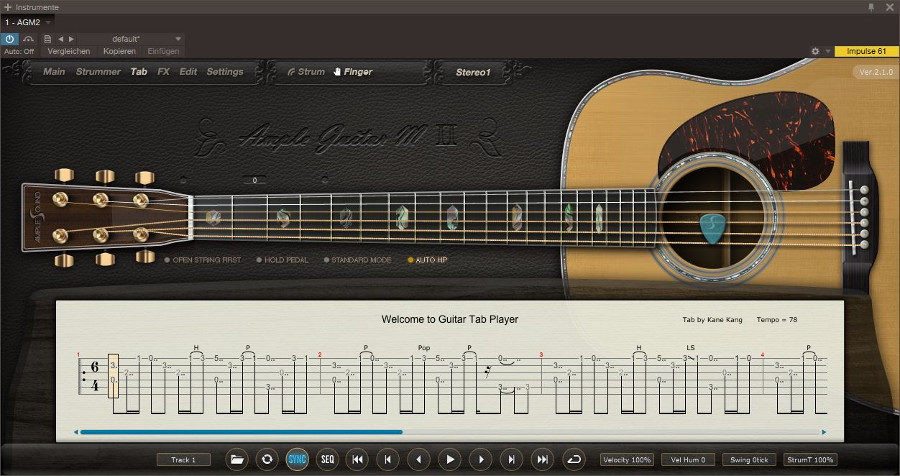This screenshot has height=476, width=900.
Task: Load the previous preset
Action: coord(60,39)
